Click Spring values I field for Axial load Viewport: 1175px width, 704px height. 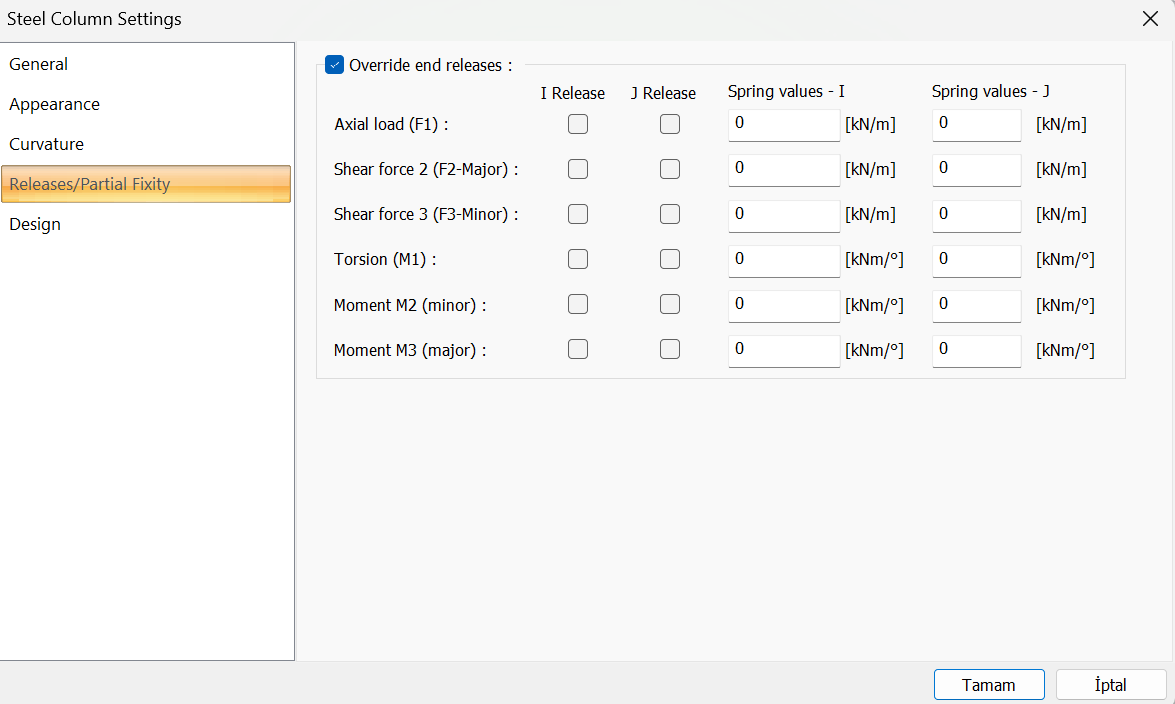tap(784, 125)
